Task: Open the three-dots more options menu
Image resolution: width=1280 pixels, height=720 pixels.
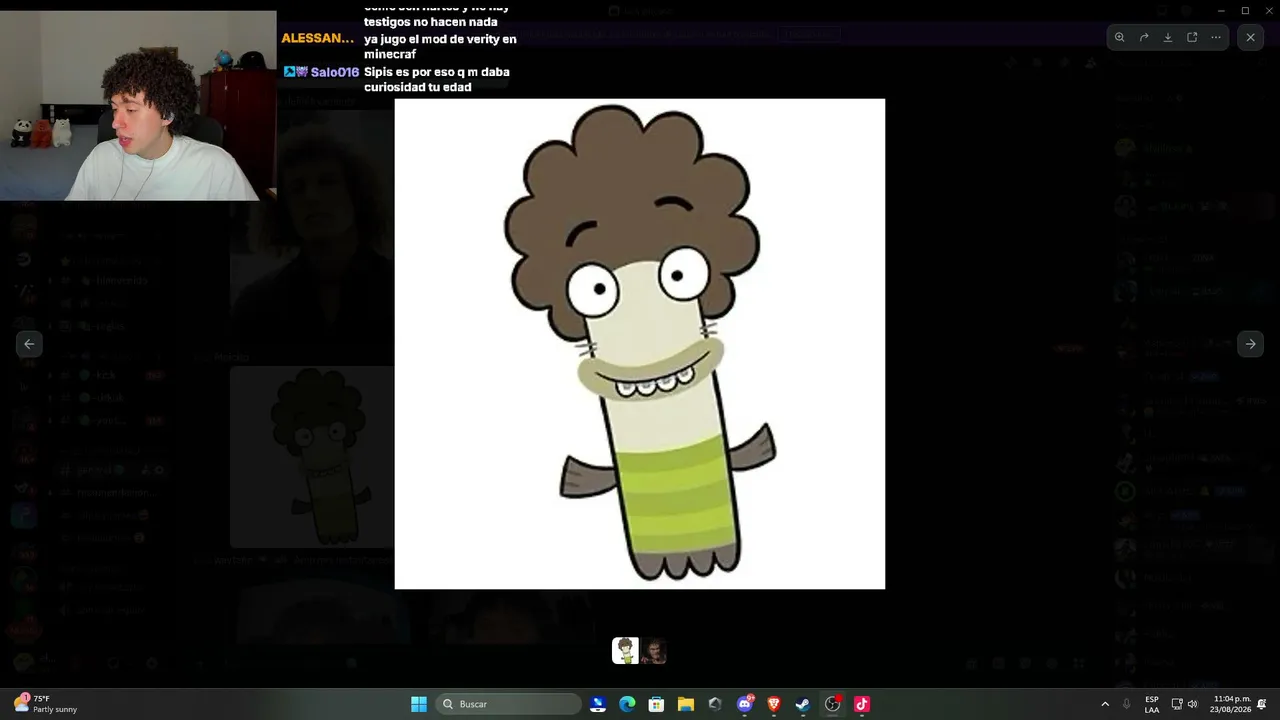Action: click(1216, 37)
